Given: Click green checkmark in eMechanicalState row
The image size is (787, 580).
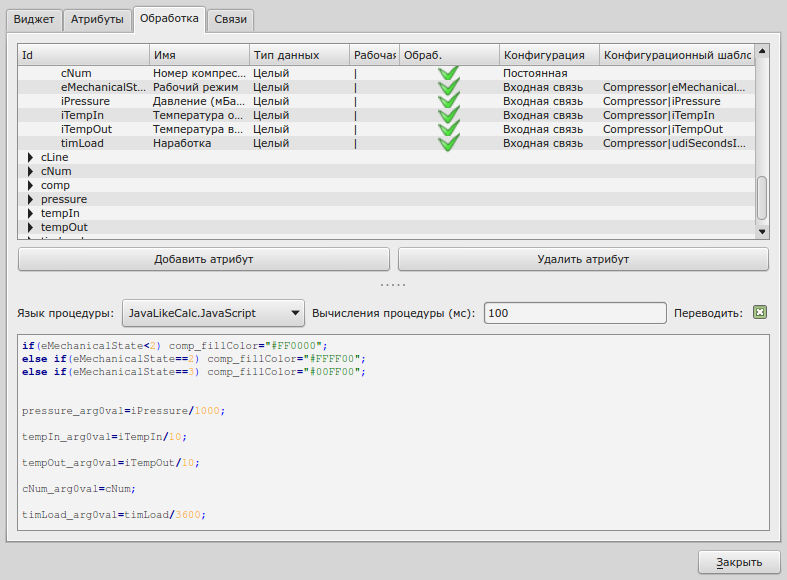Looking at the screenshot, I should click(x=448, y=87).
